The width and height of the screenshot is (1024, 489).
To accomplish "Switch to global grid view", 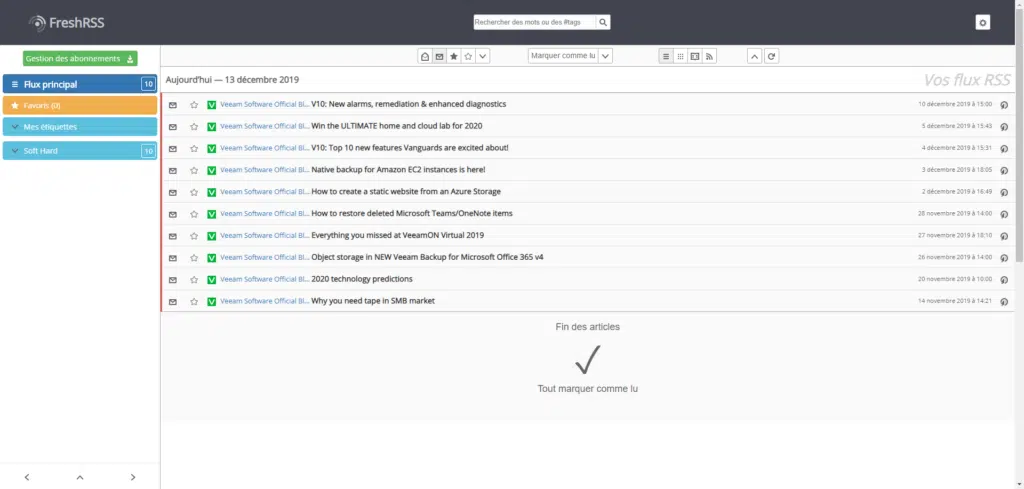I will [x=680, y=57].
